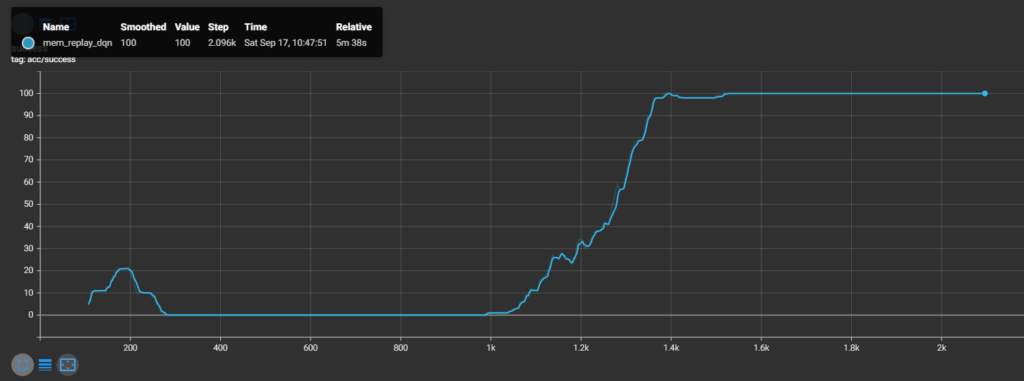Click the 2.096k step value in tooltip

[221, 42]
